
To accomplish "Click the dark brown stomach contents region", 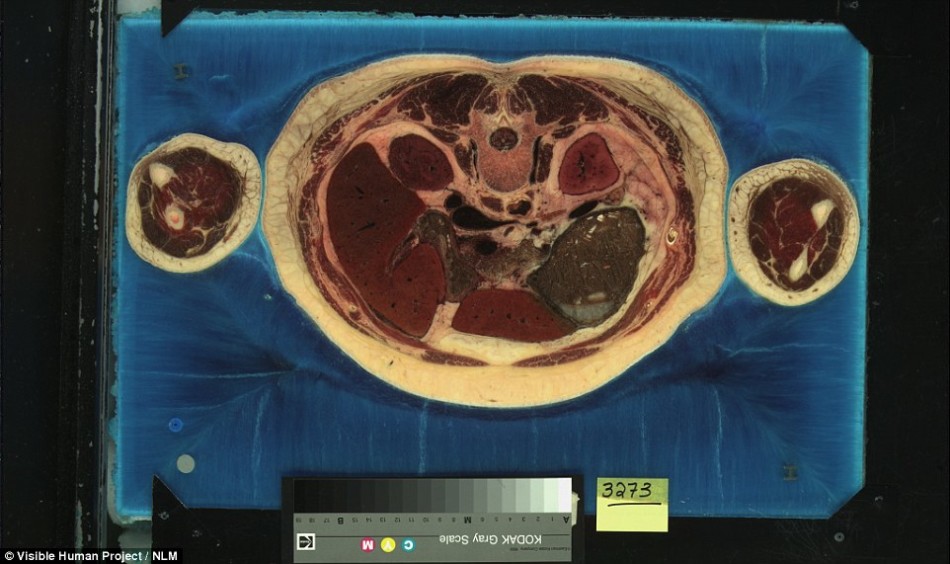I will [x=590, y=260].
